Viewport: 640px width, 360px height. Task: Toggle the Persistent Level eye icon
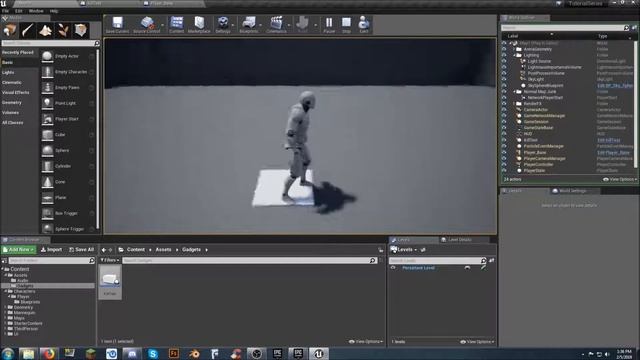(x=393, y=268)
